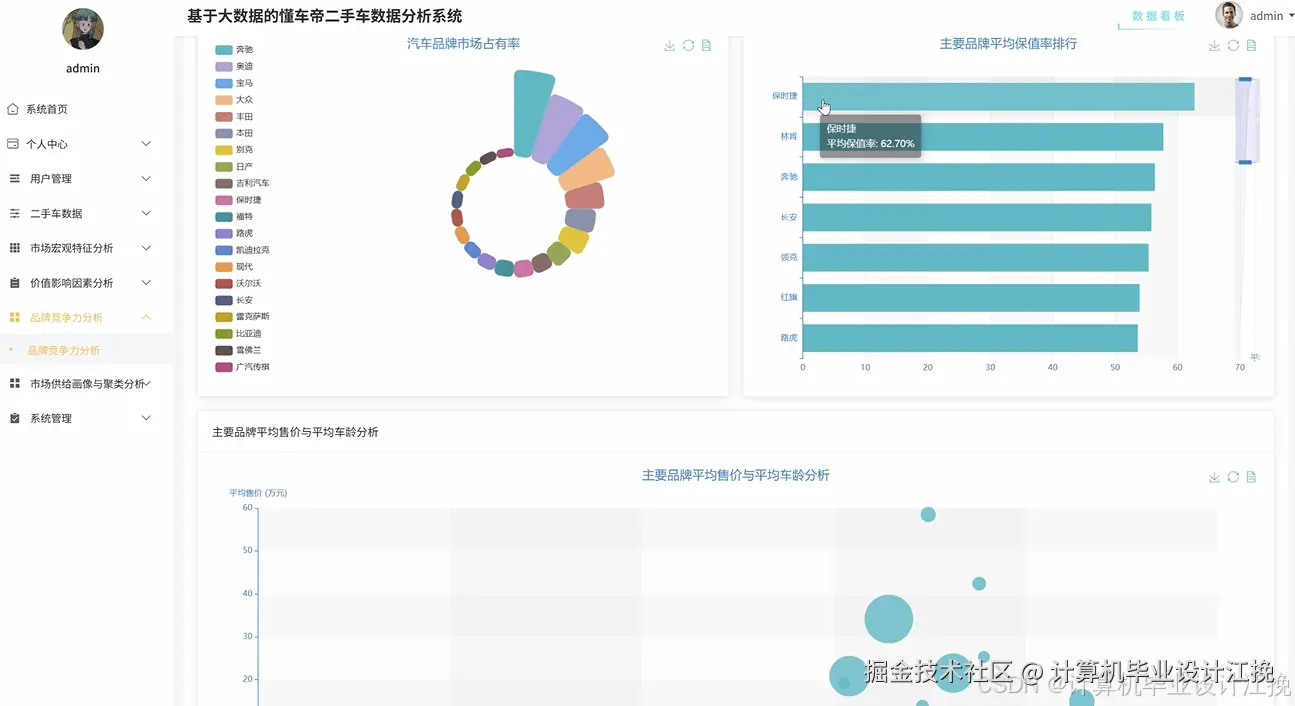Click the yellow tiles icon of 品牌竞争力分析
This screenshot has width=1295, height=706.
pos(14,317)
